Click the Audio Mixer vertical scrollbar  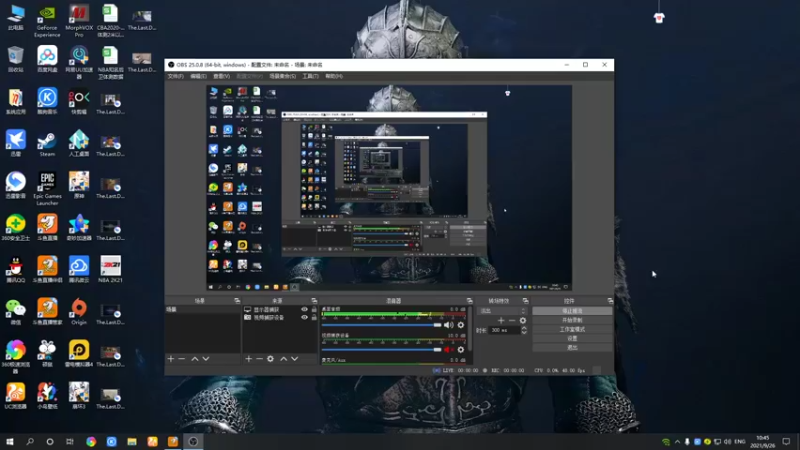469,329
